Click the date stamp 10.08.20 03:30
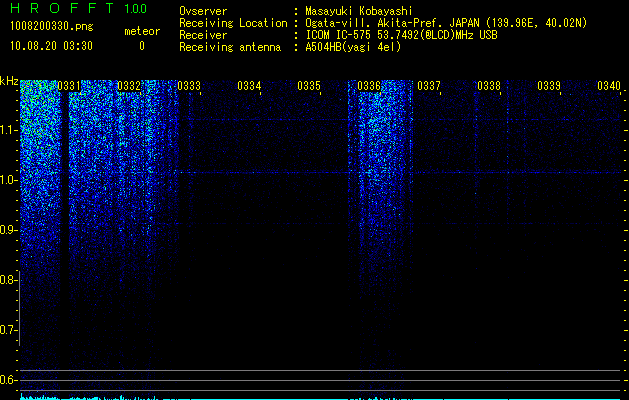629x400 pixels. (x=51, y=46)
